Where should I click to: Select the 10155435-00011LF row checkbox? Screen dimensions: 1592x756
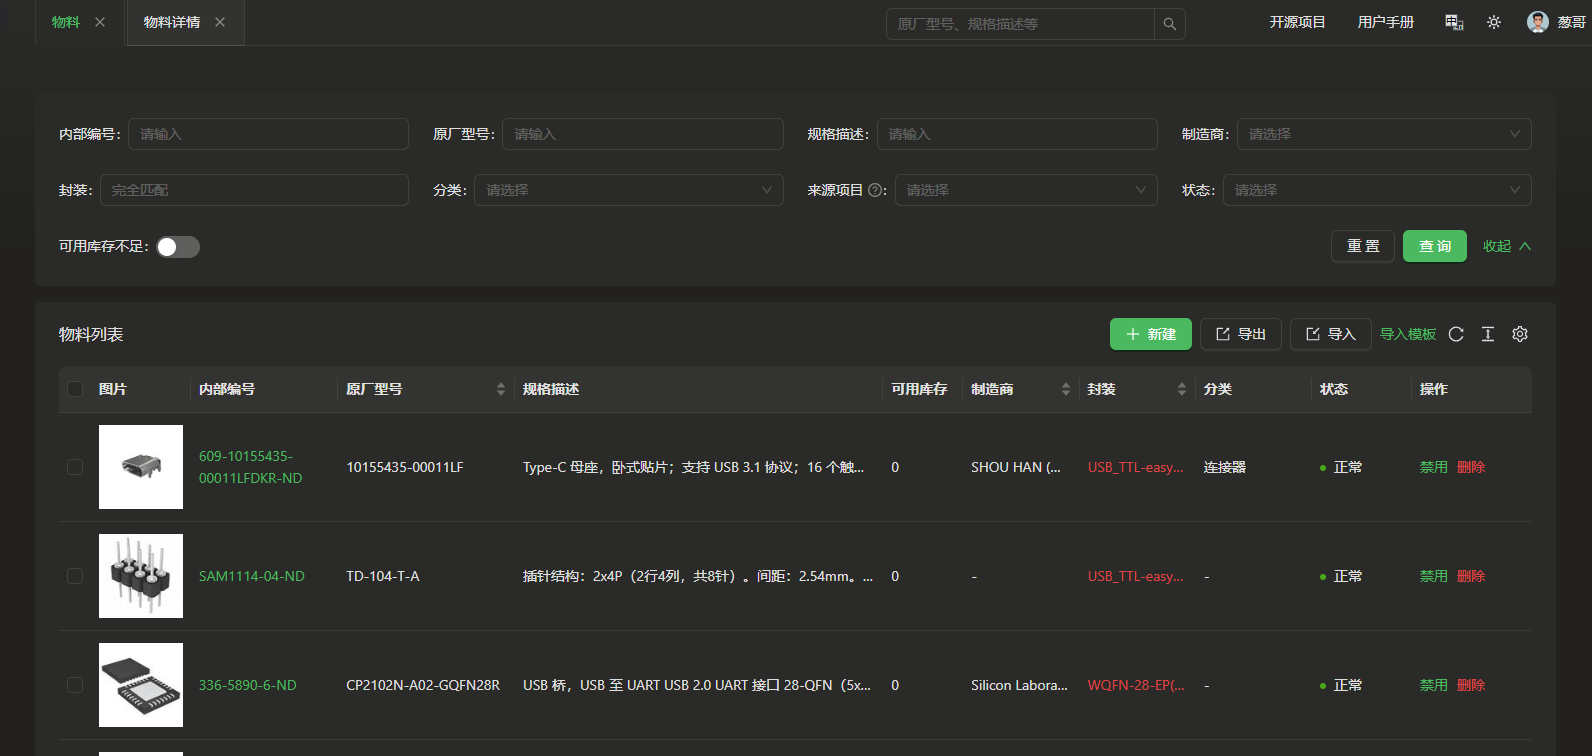point(75,467)
